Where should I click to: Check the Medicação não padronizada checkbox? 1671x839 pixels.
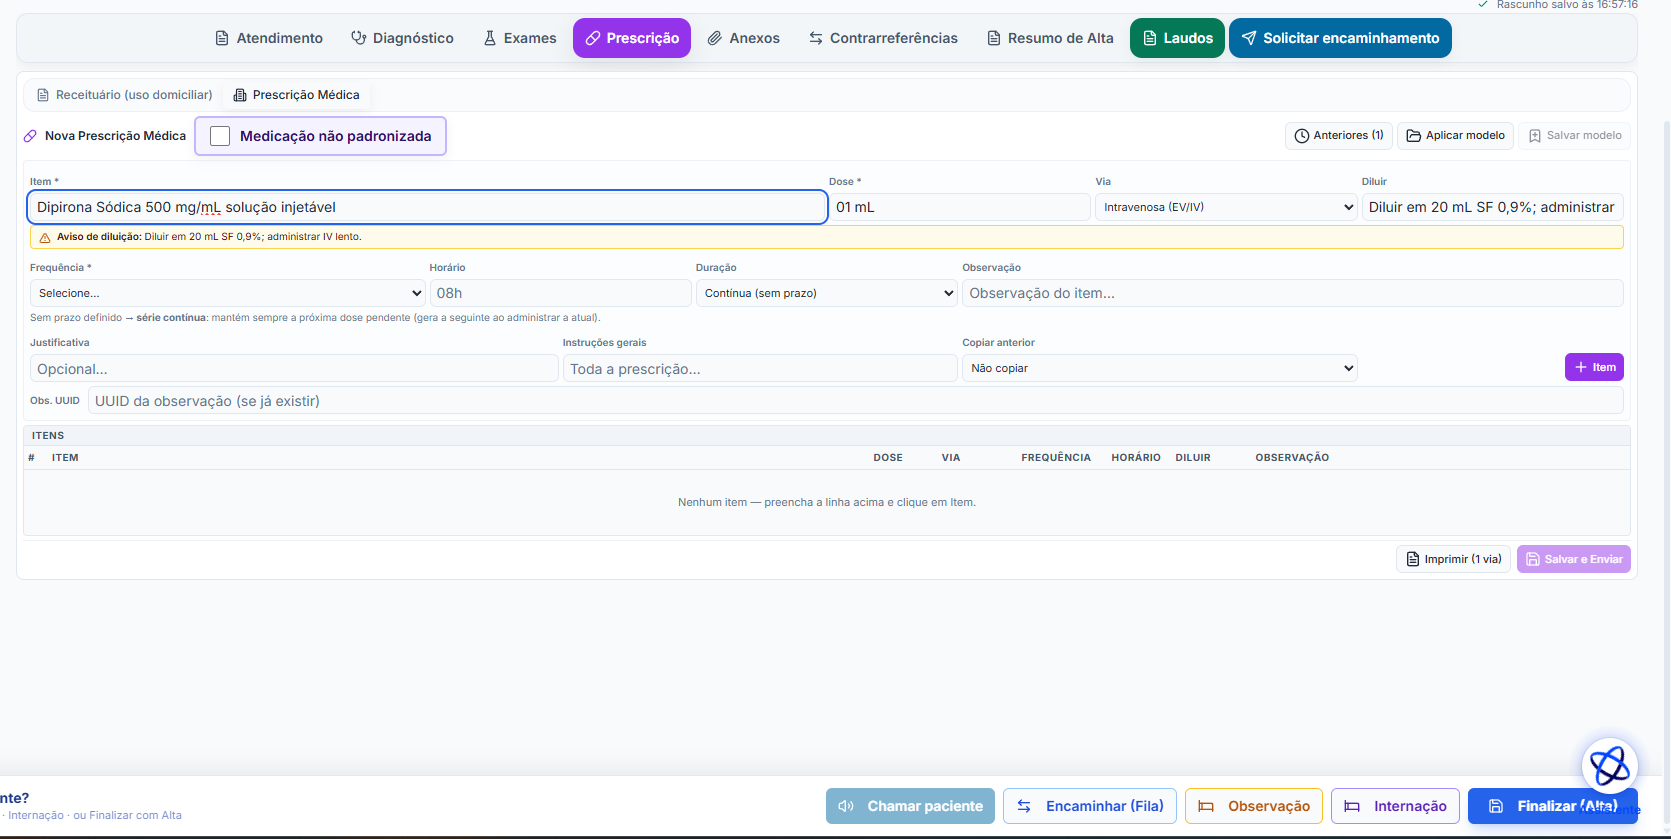click(x=220, y=136)
